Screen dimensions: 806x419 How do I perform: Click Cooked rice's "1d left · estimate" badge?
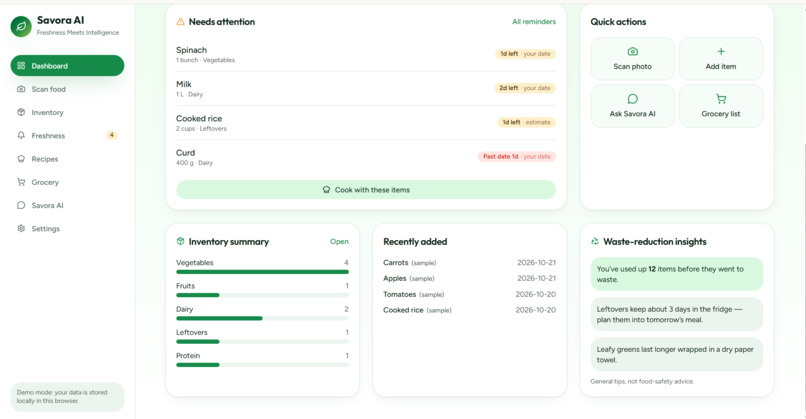coord(526,122)
